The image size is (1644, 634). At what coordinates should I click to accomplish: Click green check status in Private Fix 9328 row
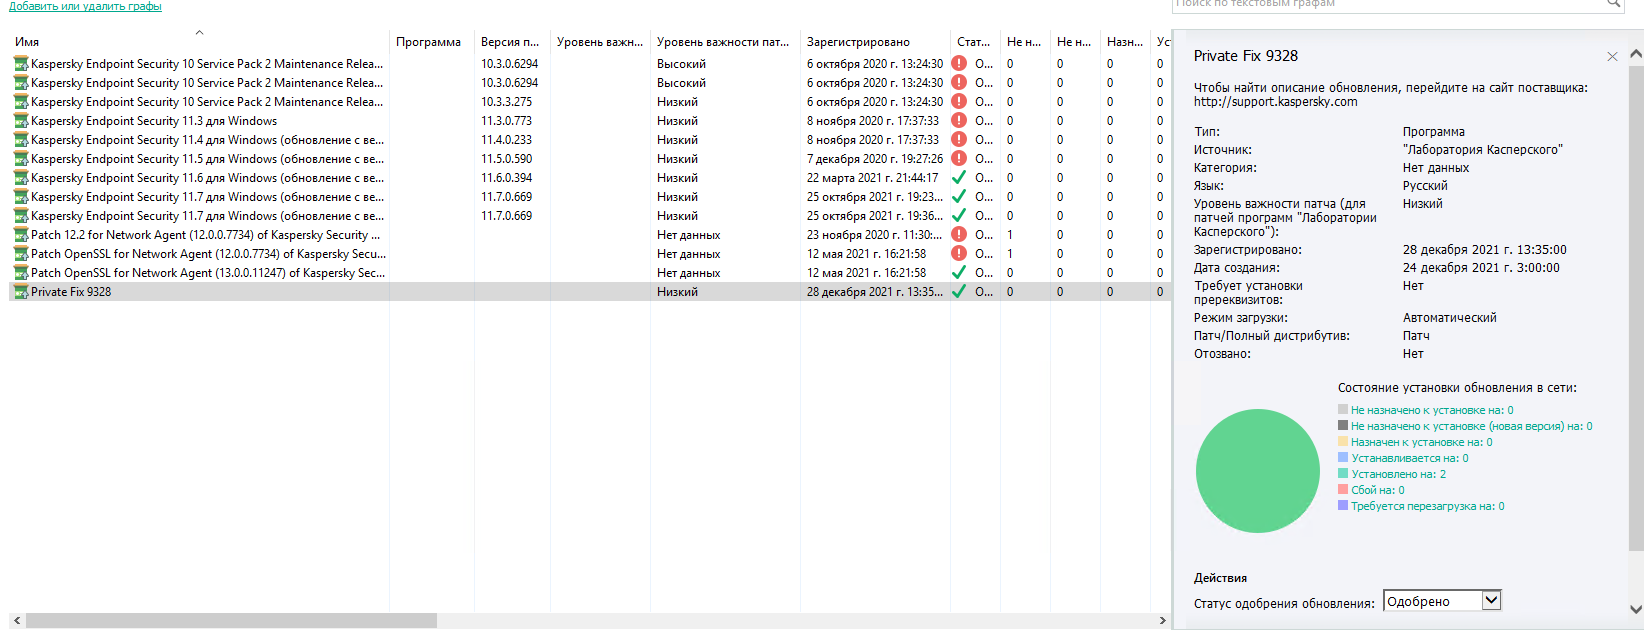pyautogui.click(x=959, y=292)
